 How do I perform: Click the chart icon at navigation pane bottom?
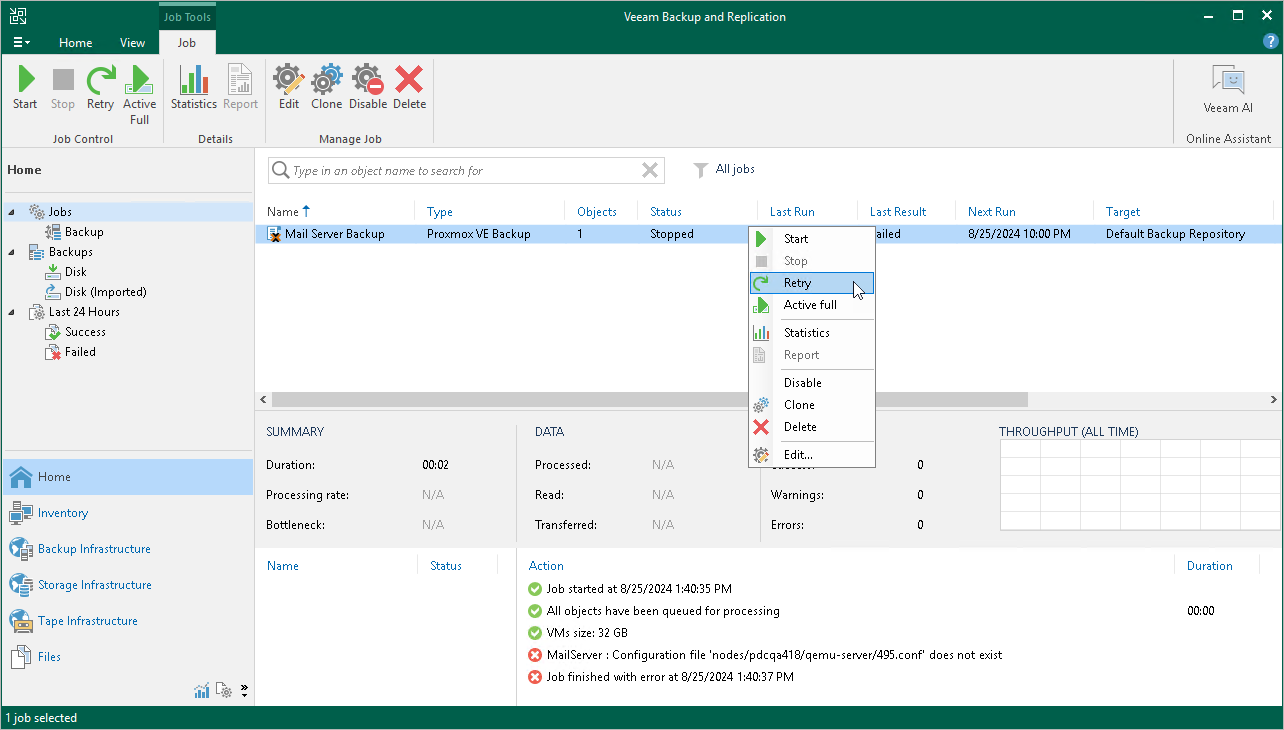click(202, 690)
